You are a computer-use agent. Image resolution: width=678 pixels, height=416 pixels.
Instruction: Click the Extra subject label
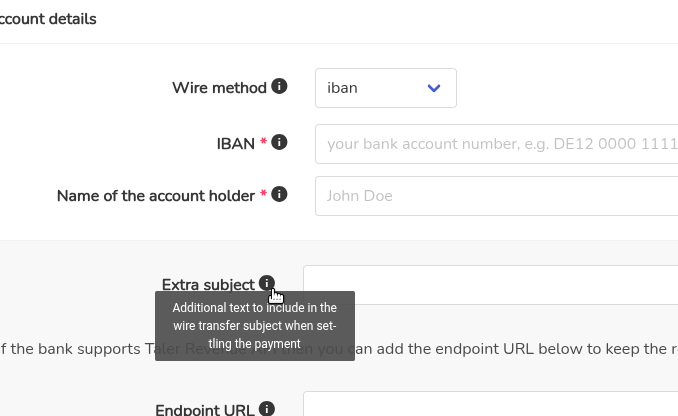tap(208, 285)
